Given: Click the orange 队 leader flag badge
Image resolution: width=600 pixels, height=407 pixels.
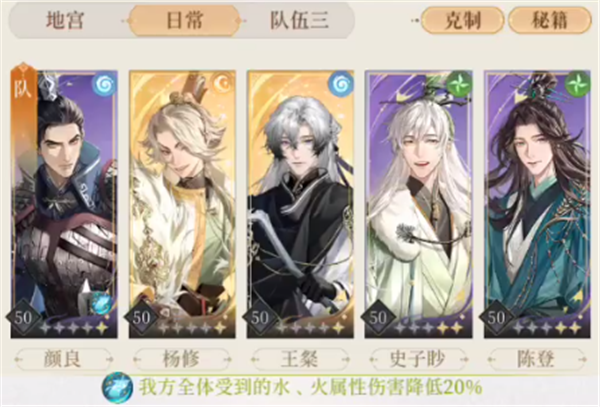Looking at the screenshot, I should coord(24,87).
